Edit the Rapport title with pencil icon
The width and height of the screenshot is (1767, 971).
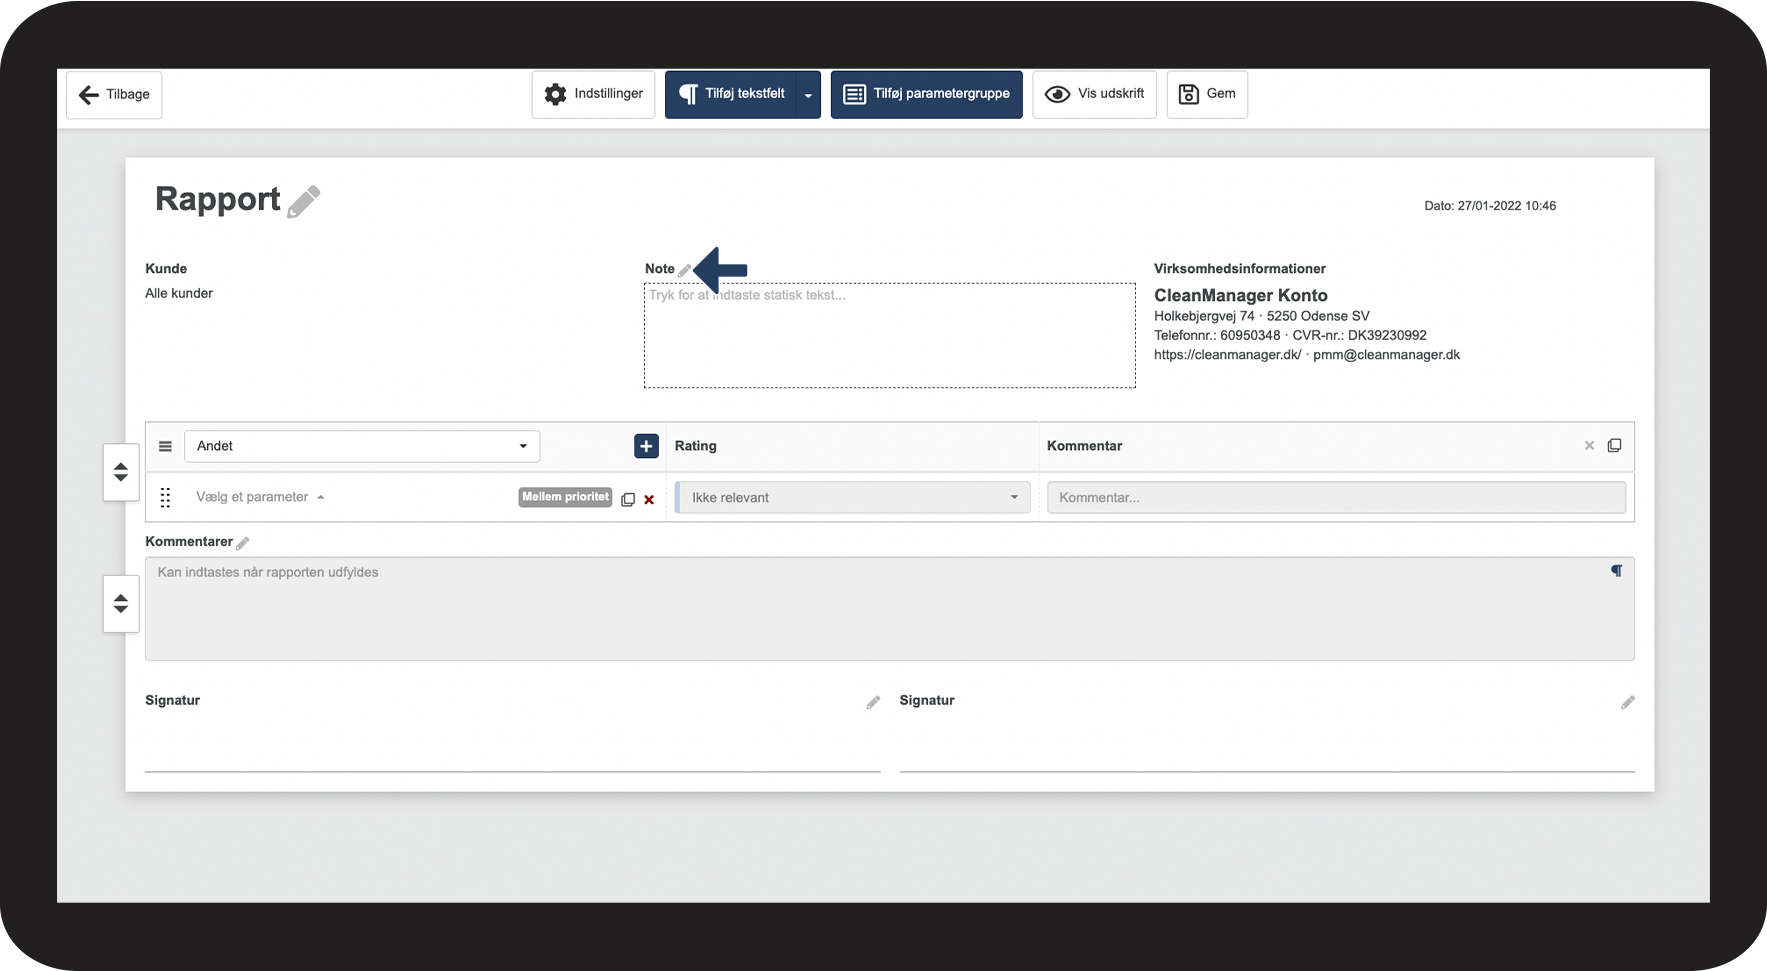coord(304,201)
